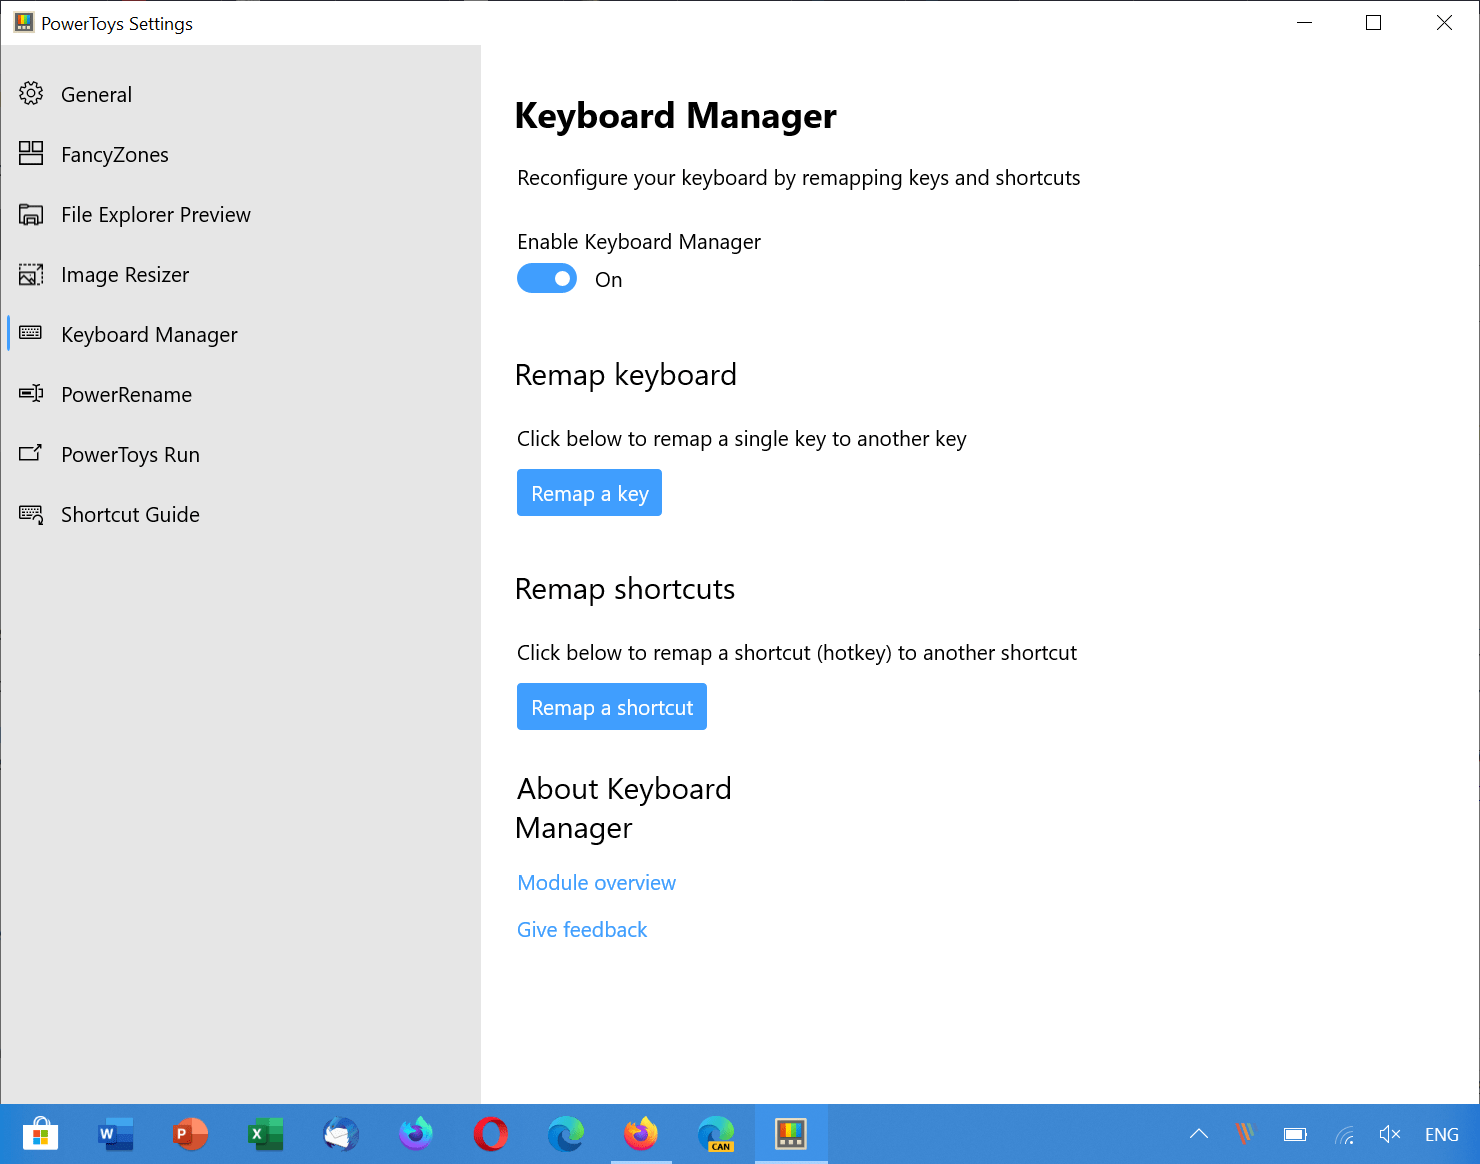Open the Image Resizer module
This screenshot has width=1480, height=1164.
point(124,274)
